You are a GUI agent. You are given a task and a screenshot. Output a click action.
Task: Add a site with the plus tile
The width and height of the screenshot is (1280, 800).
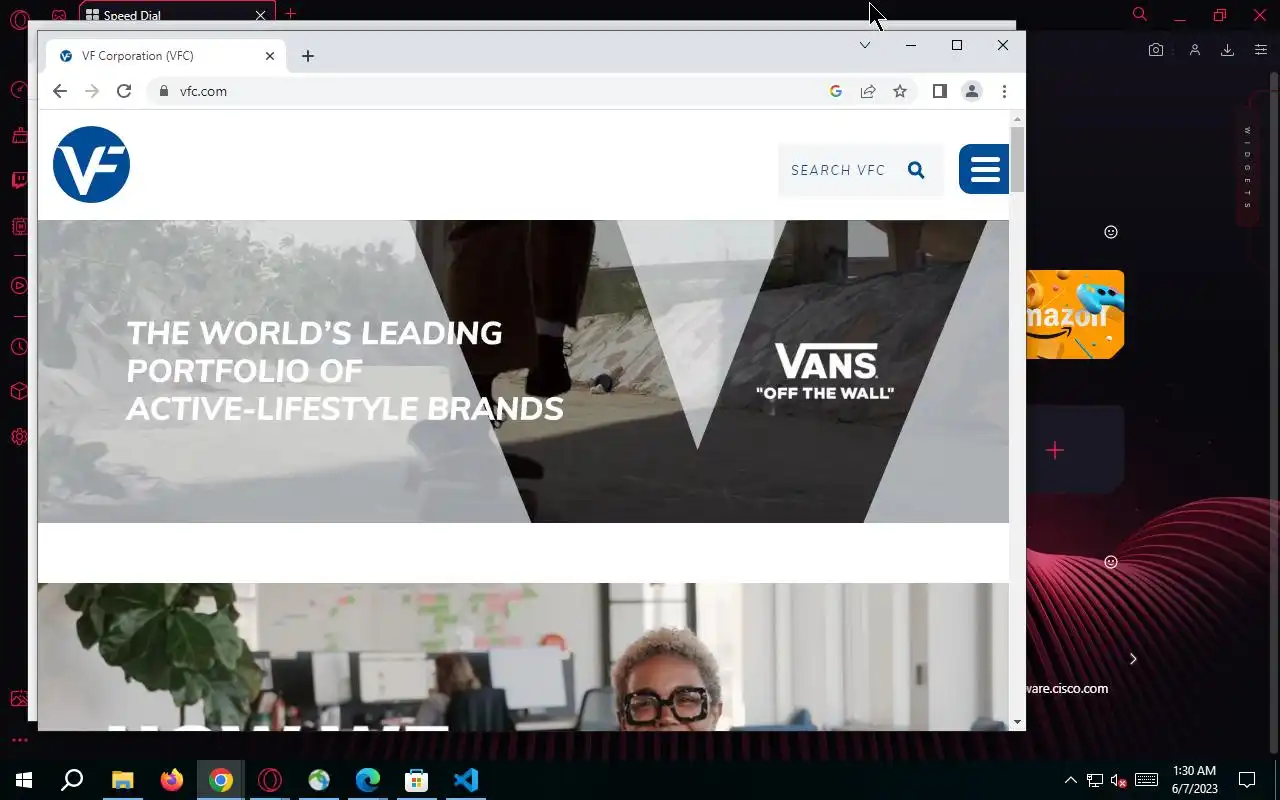point(1055,450)
